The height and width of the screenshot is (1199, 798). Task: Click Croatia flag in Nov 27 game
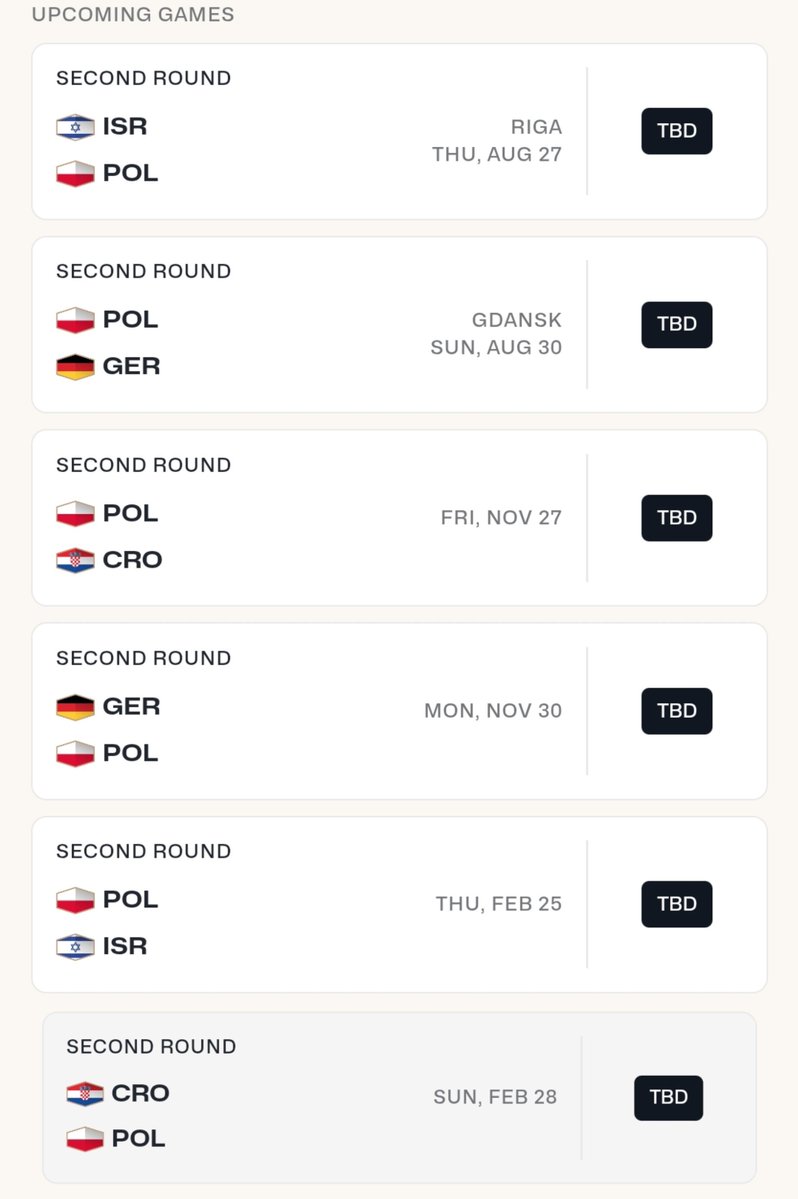75,561
